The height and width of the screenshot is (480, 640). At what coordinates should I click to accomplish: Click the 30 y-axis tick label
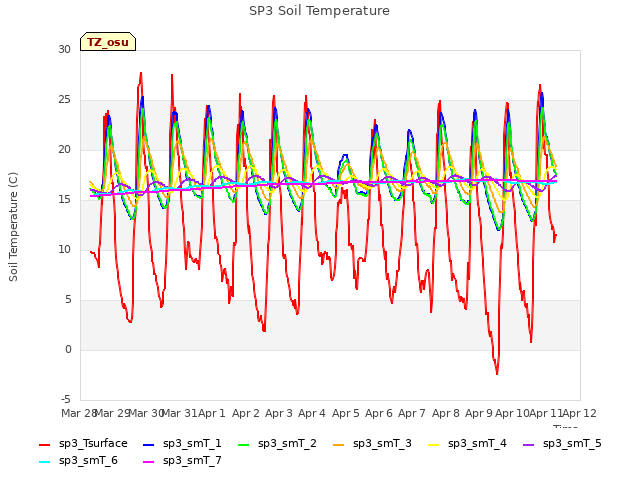[64, 49]
